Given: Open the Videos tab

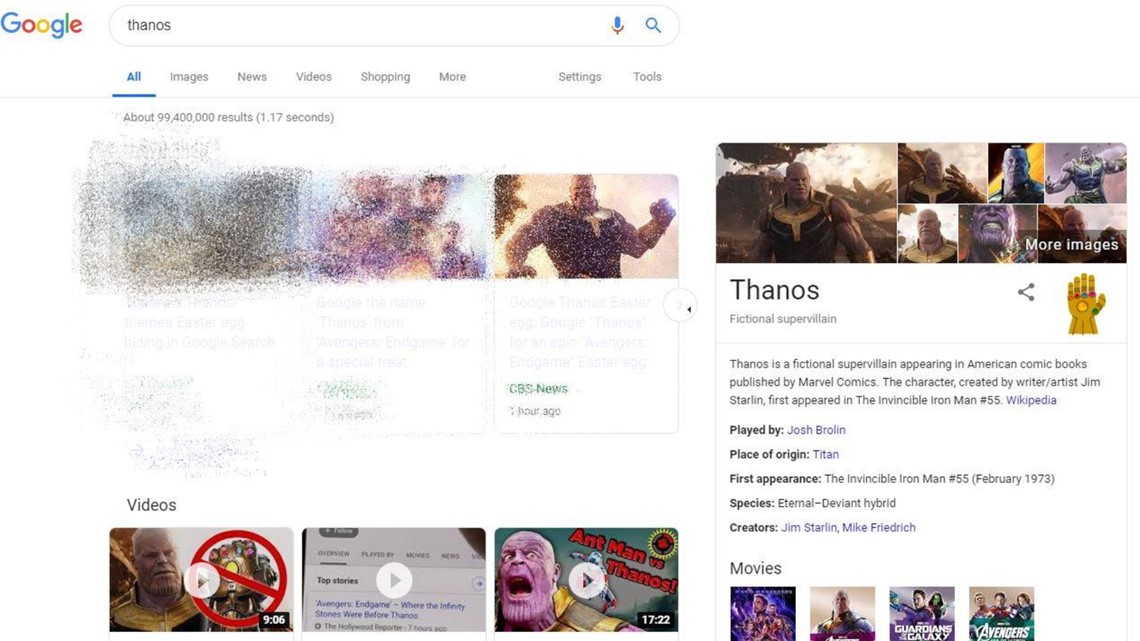Looking at the screenshot, I should click(314, 77).
